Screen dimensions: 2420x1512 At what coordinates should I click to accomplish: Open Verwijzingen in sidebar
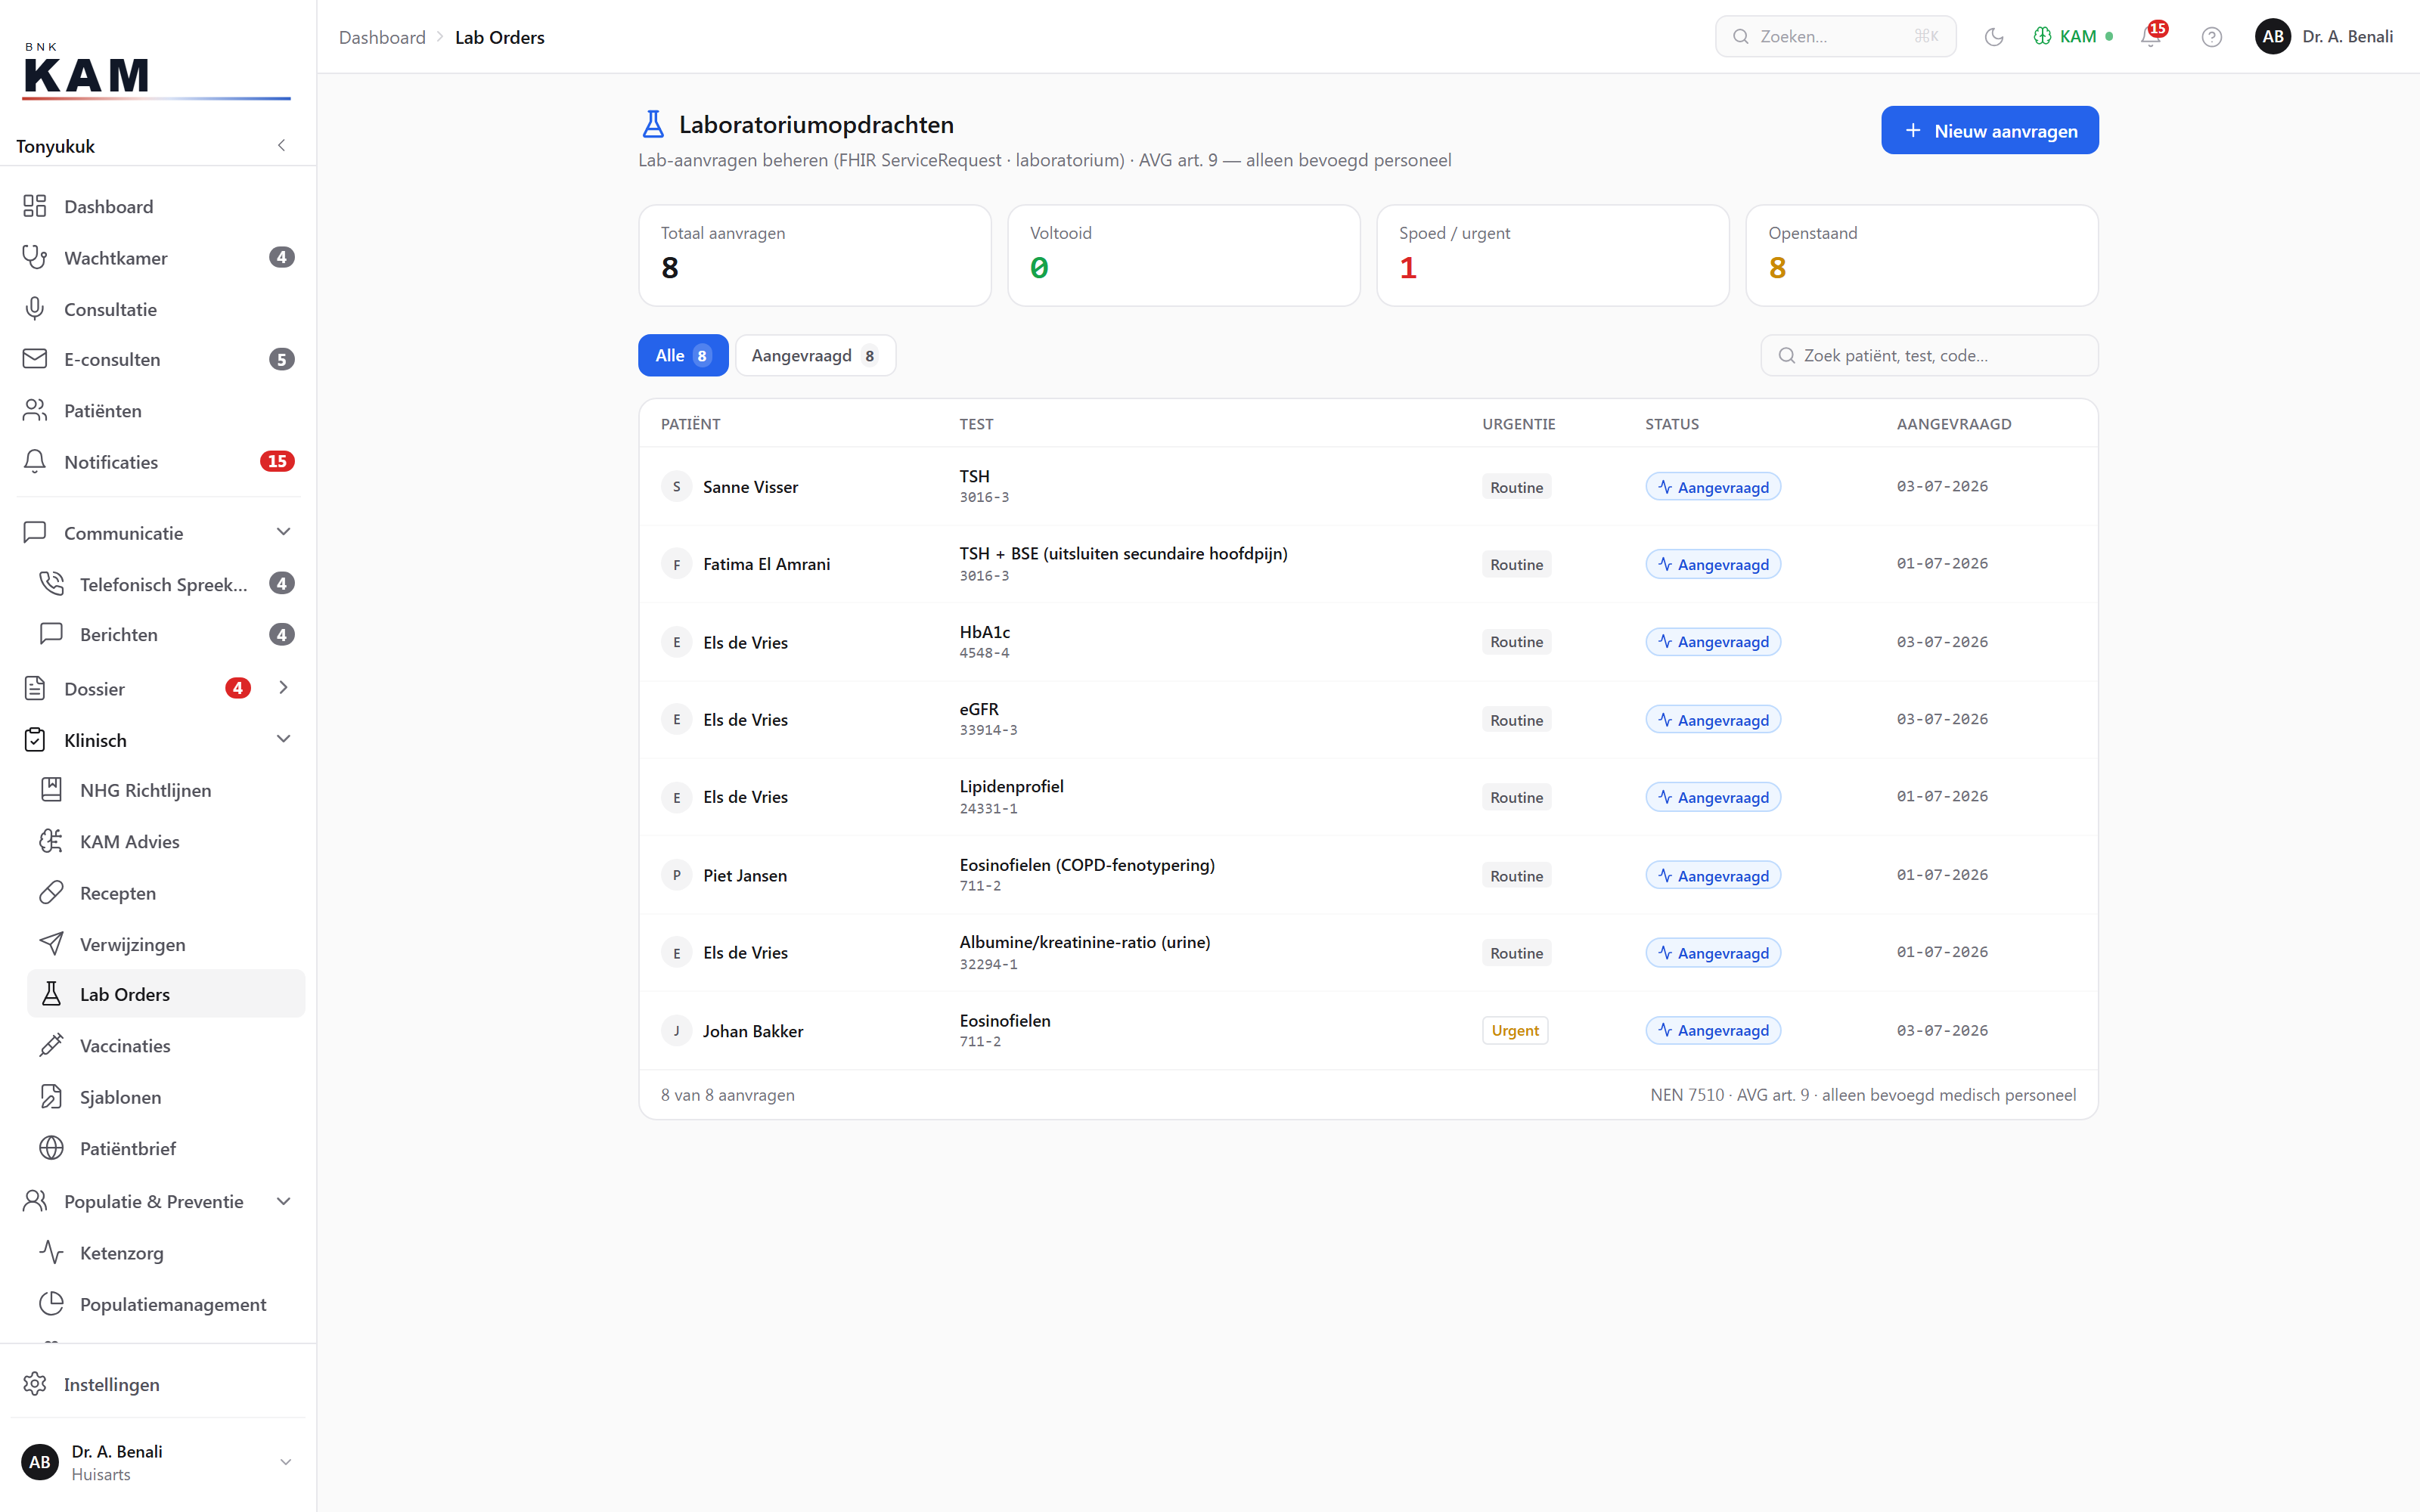pyautogui.click(x=166, y=944)
